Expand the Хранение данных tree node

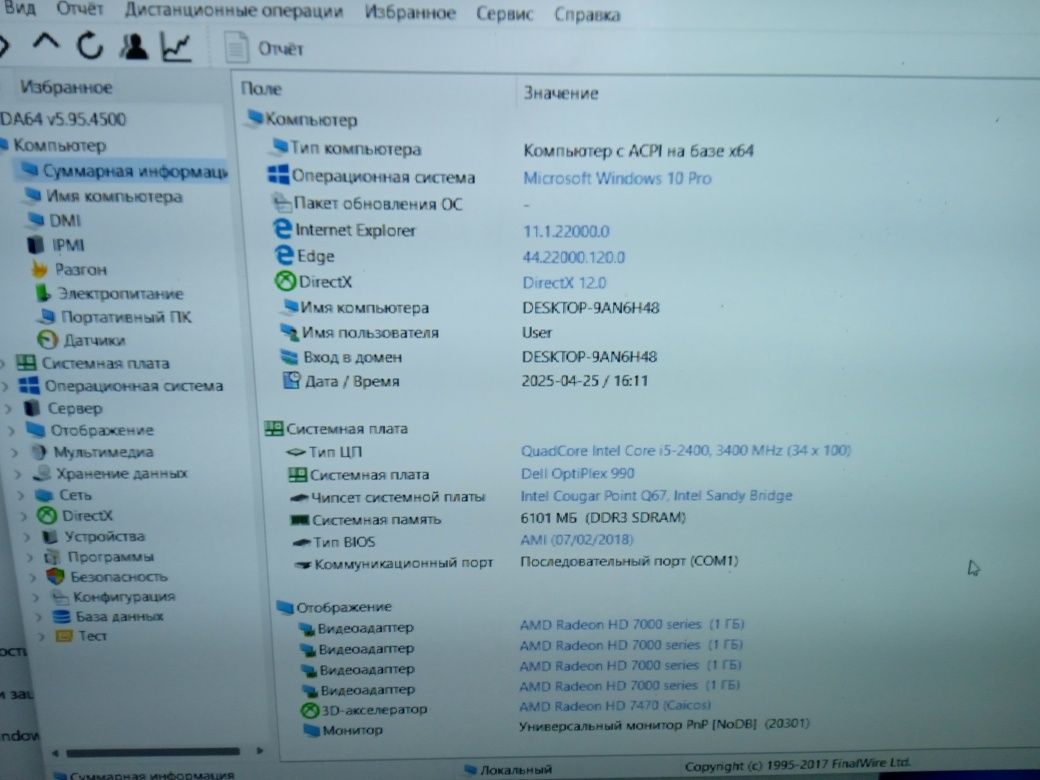[x=19, y=474]
